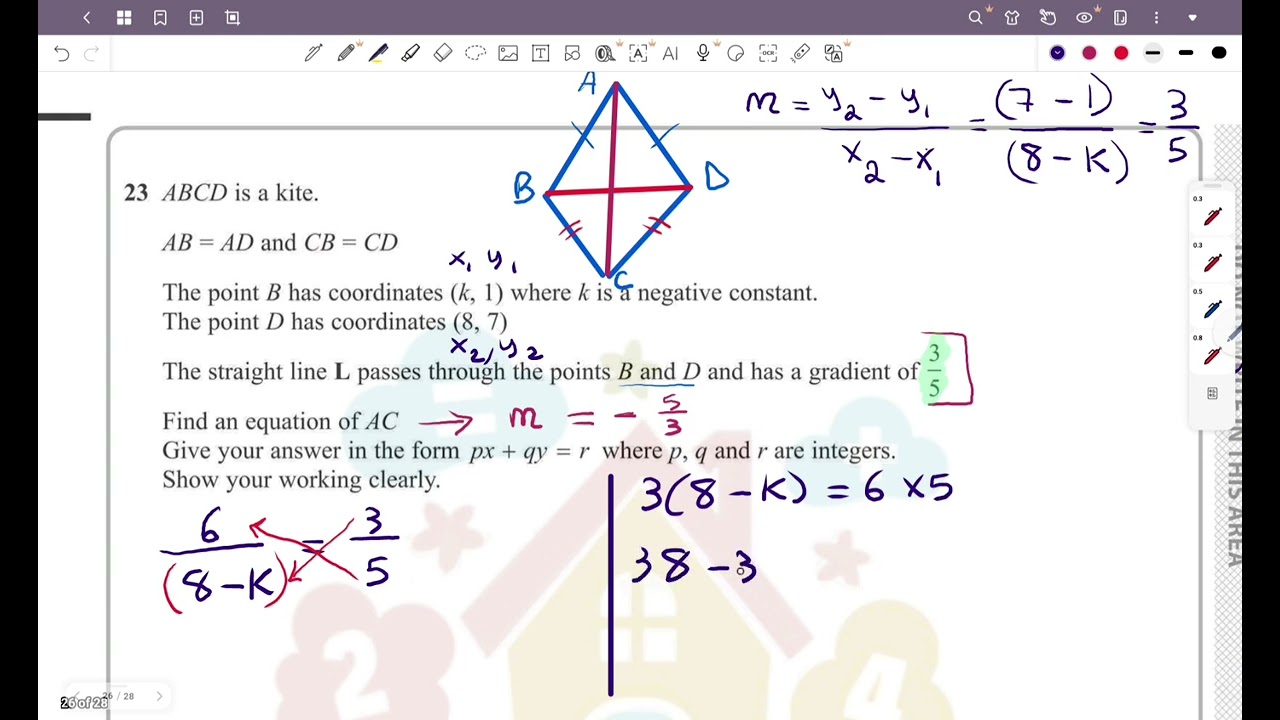The height and width of the screenshot is (720, 1280).
Task: Open the translate tool
Action: (x=833, y=53)
